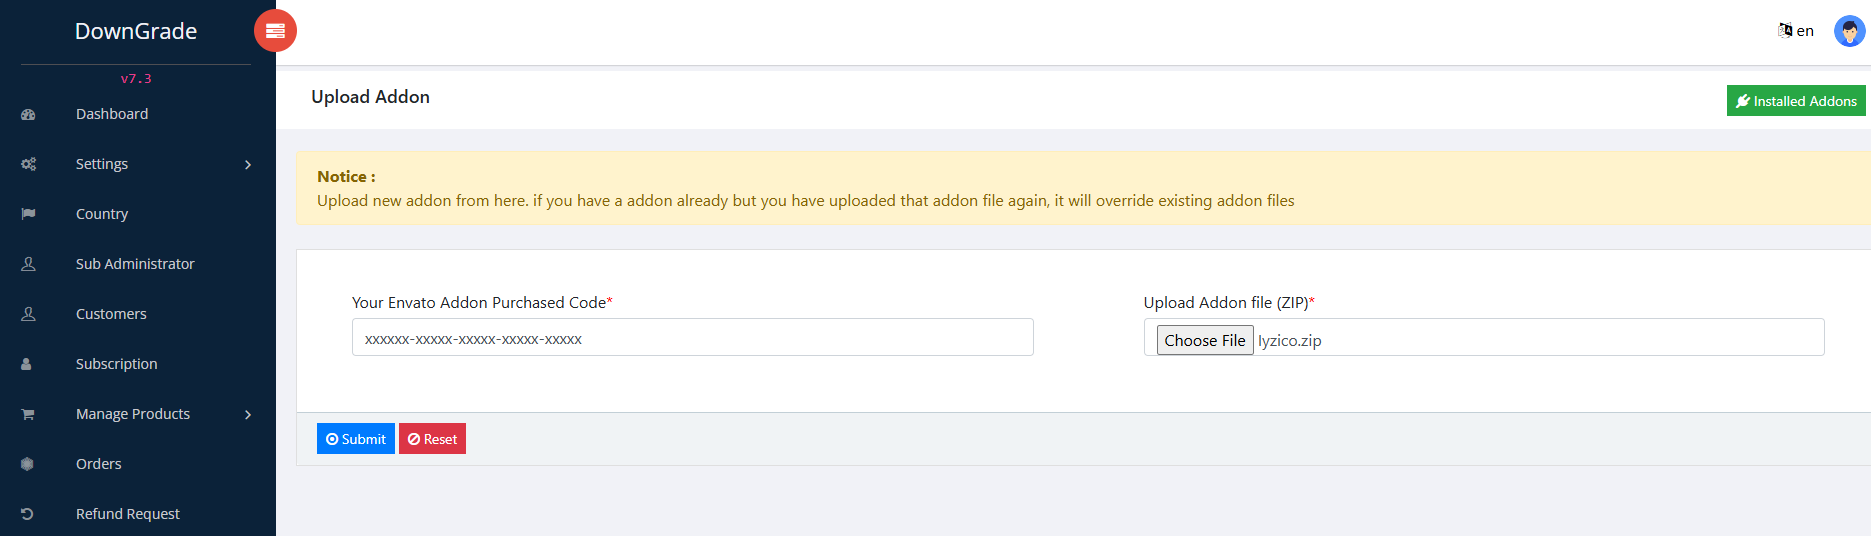Screen dimensions: 1871x536
Task: Open the Installed Addons page
Action: pos(1796,101)
